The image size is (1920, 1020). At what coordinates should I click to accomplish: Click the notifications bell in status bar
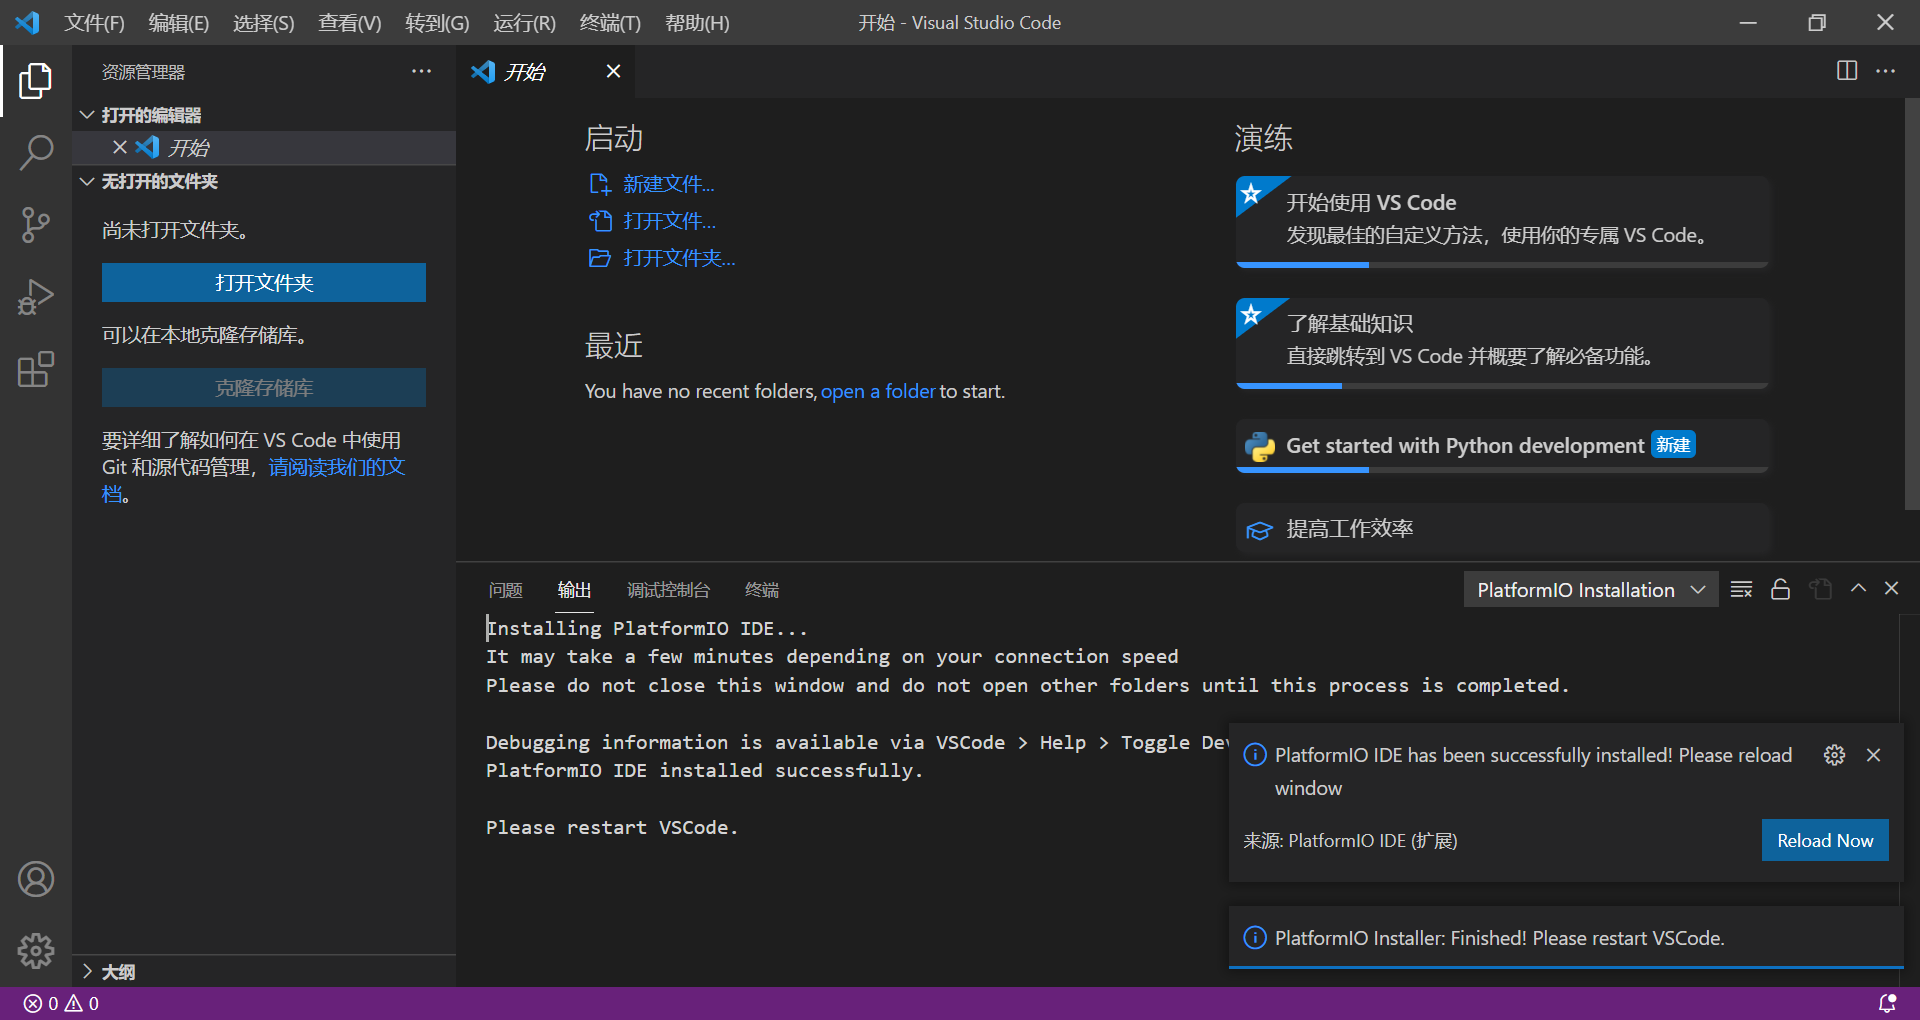pos(1887,1003)
